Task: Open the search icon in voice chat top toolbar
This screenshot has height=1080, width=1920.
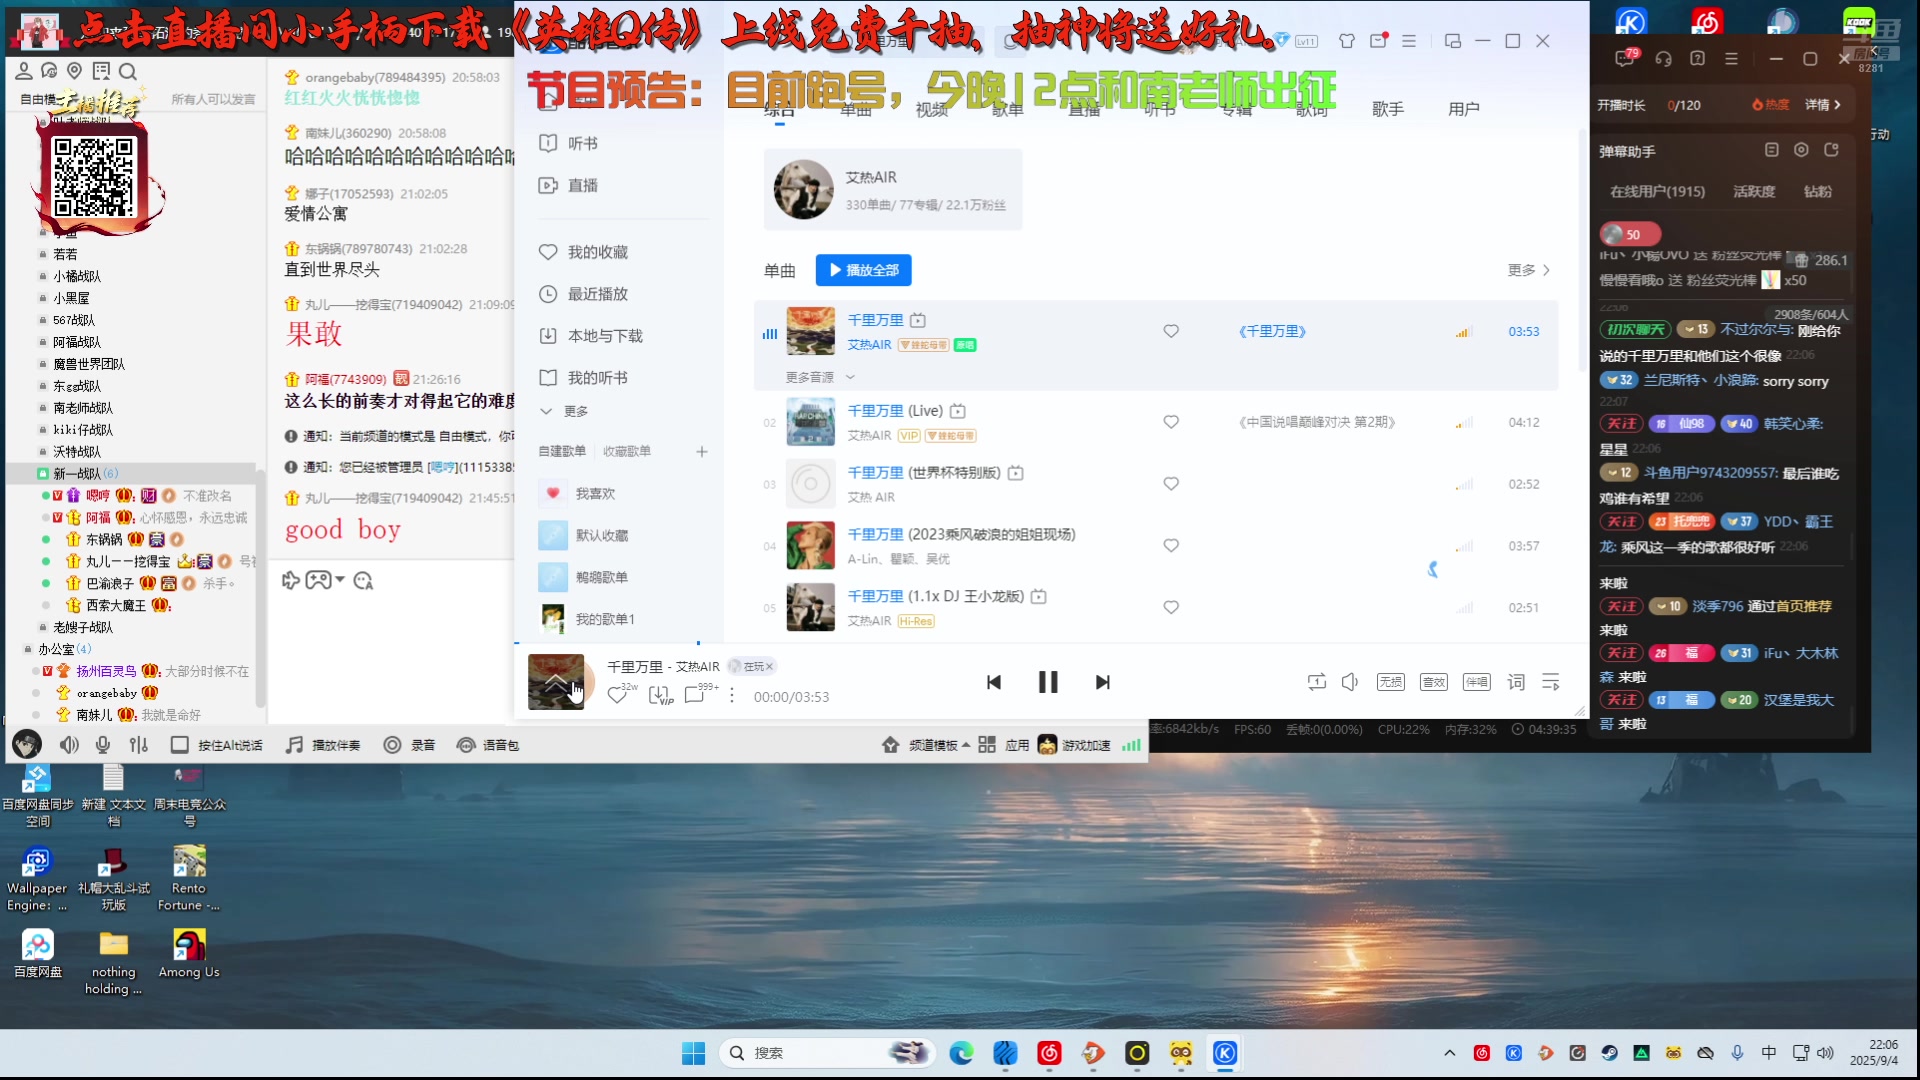Action: click(127, 71)
